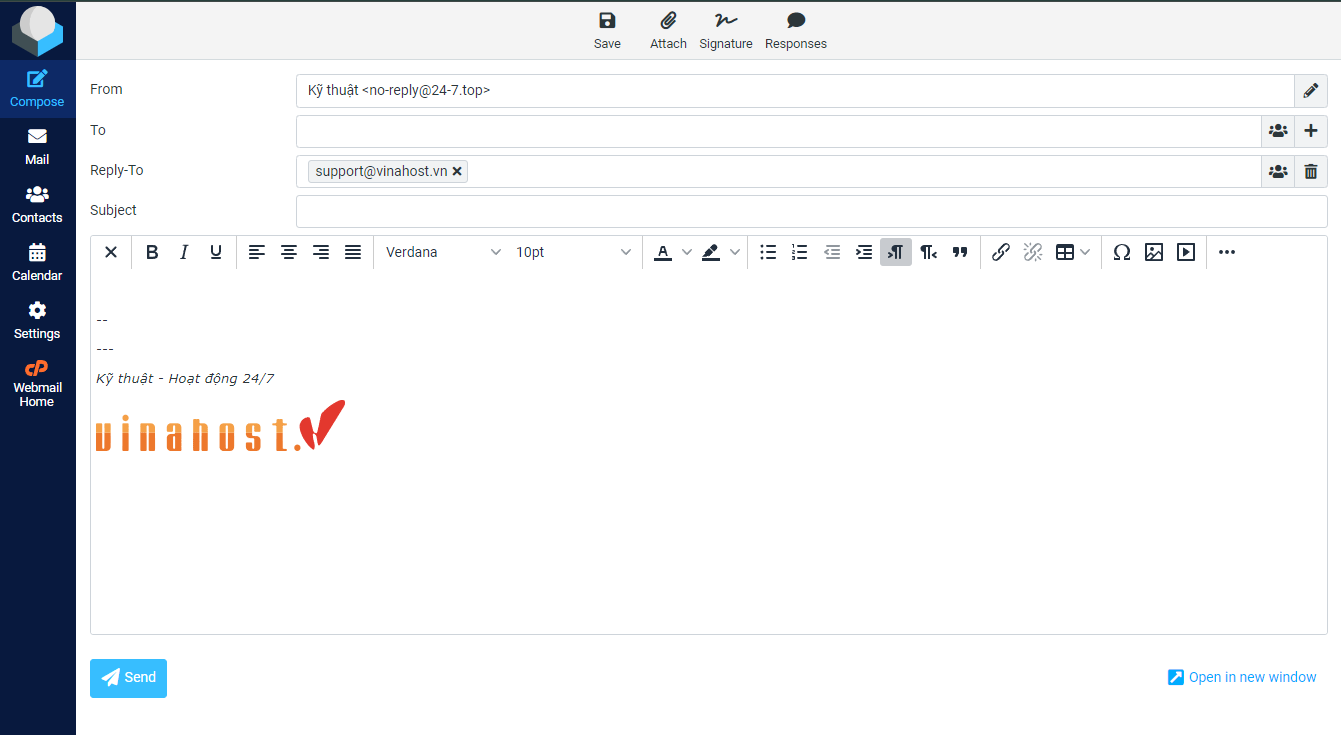The width and height of the screenshot is (1341, 735).
Task: Delete the Reply-To field with trash icon
Action: pos(1311,171)
